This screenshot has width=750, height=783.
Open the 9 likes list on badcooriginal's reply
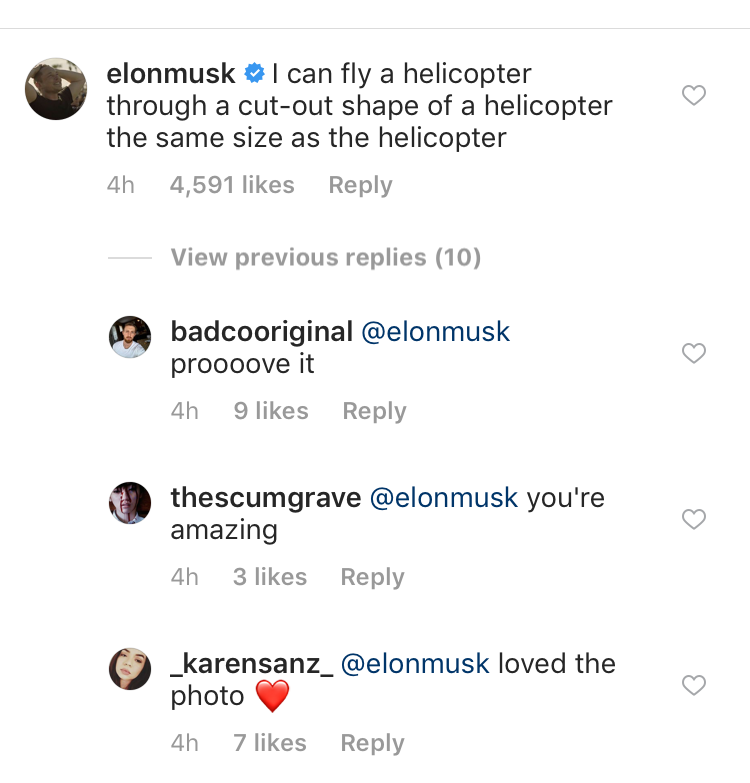coord(271,411)
